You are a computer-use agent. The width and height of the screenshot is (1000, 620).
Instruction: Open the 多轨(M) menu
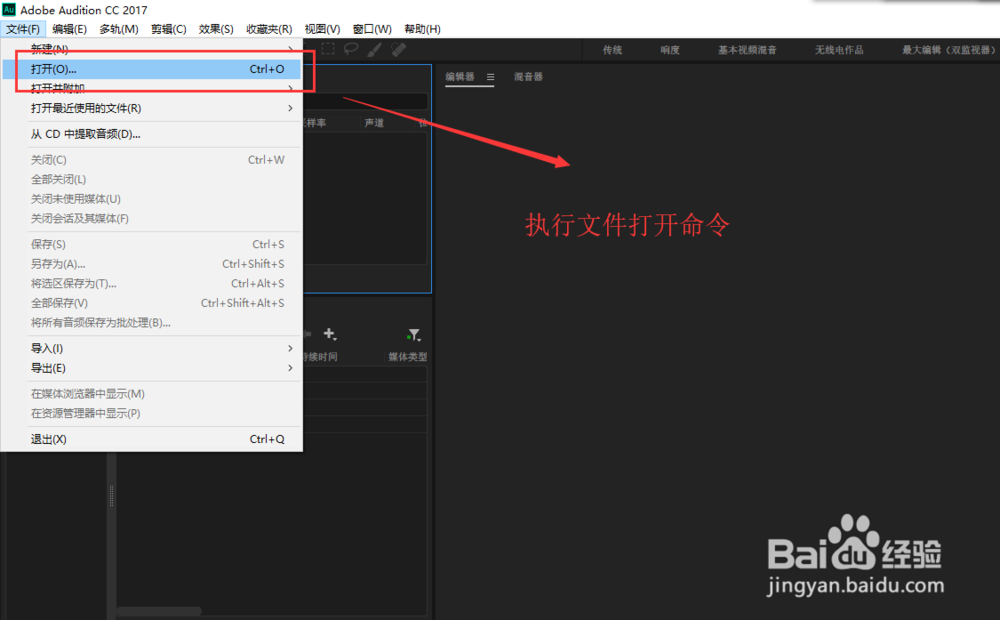[x=119, y=29]
